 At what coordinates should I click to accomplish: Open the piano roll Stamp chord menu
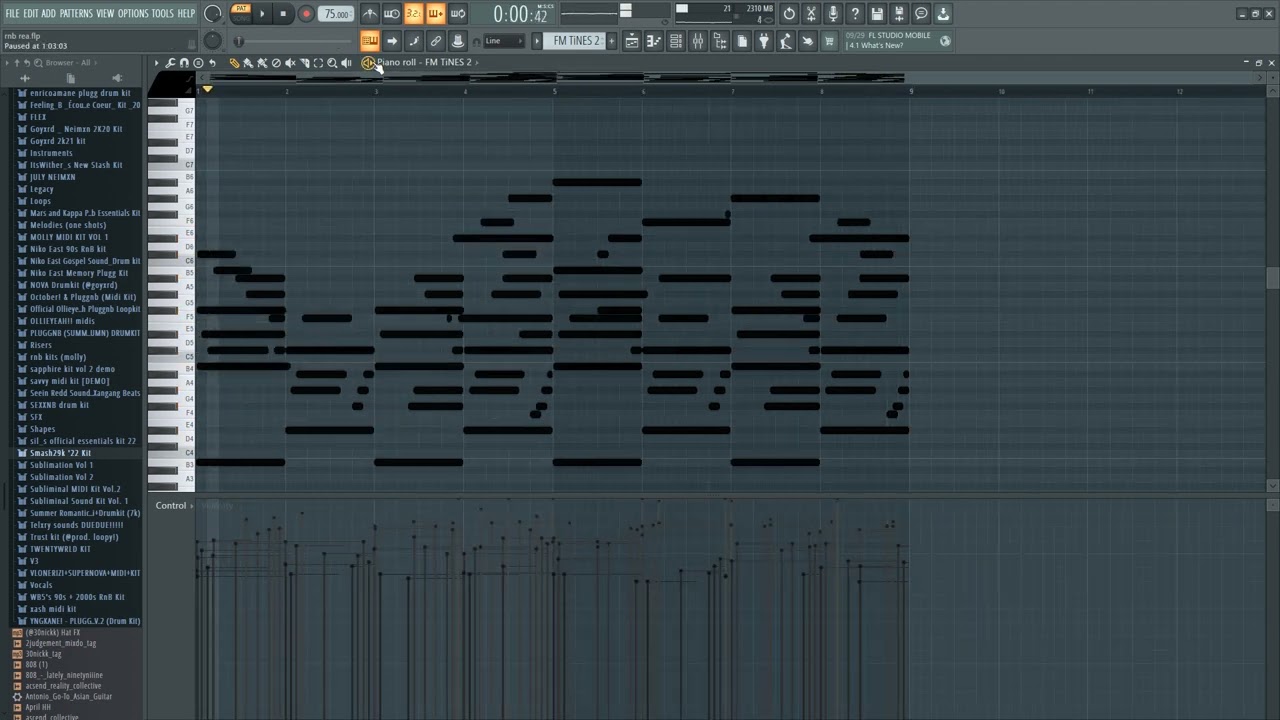198,63
